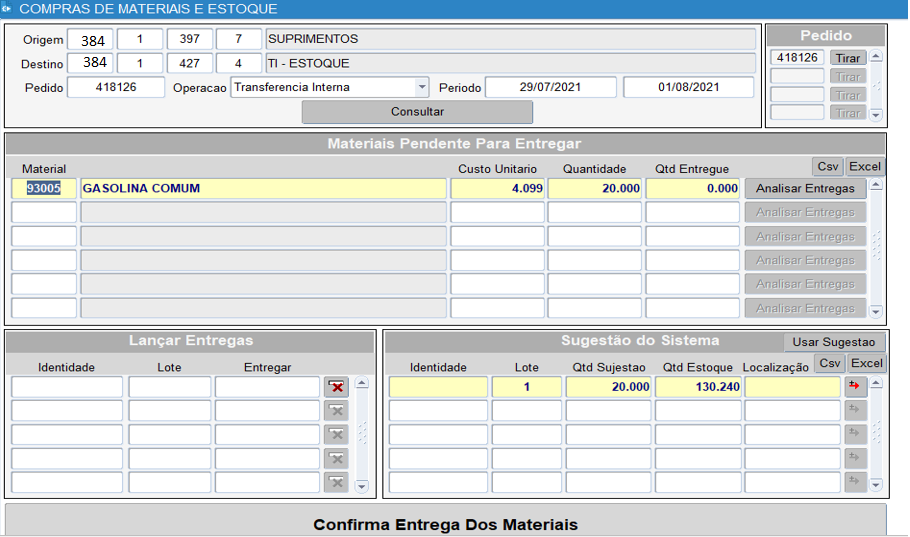910x537 pixels.
Task: Click scroll down arrow in Sugestão do Sistema list
Action: [x=876, y=484]
